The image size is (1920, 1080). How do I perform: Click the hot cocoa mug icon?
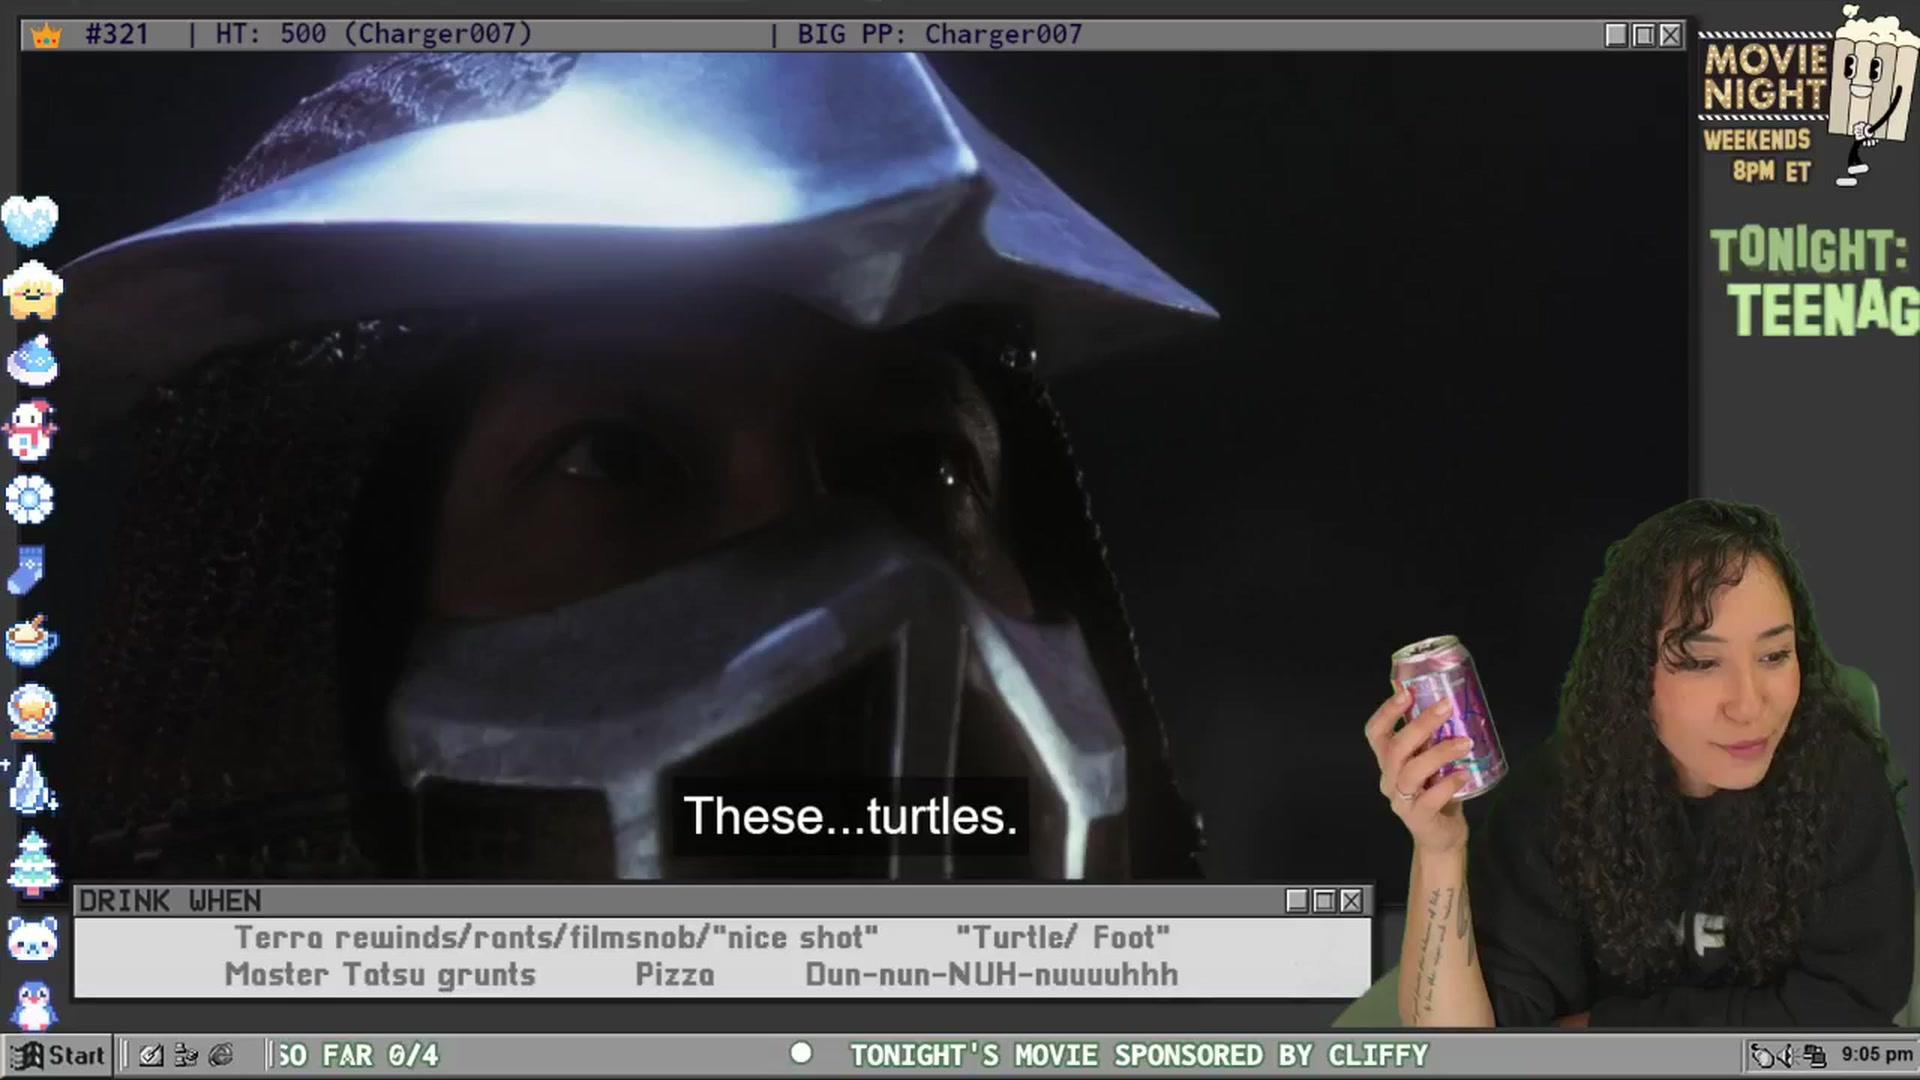[x=31, y=640]
